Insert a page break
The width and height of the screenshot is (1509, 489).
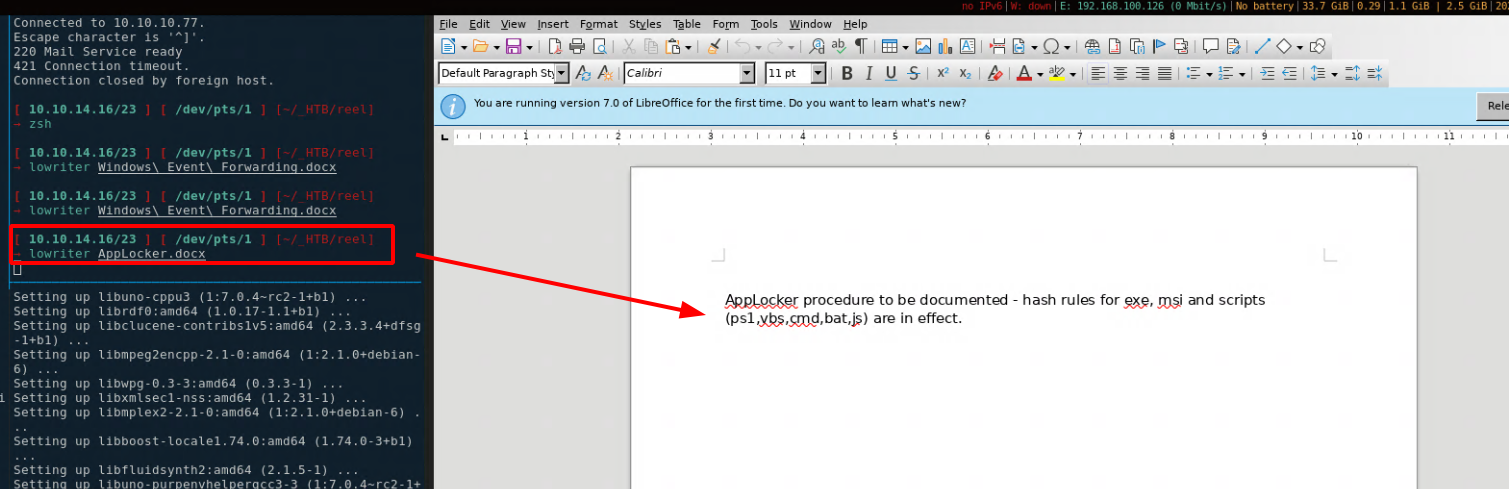pyautogui.click(x=997, y=46)
